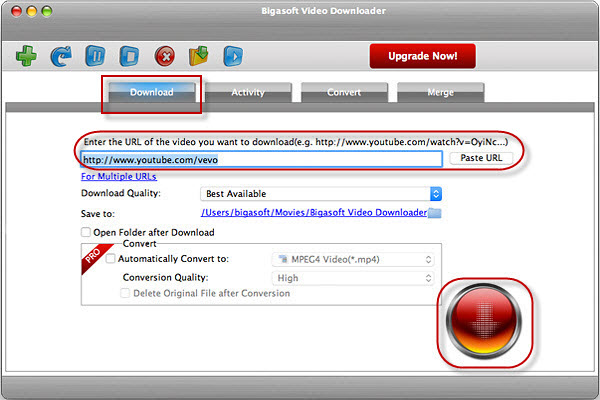Click the video URL input field
The height and width of the screenshot is (400, 600).
261,159
